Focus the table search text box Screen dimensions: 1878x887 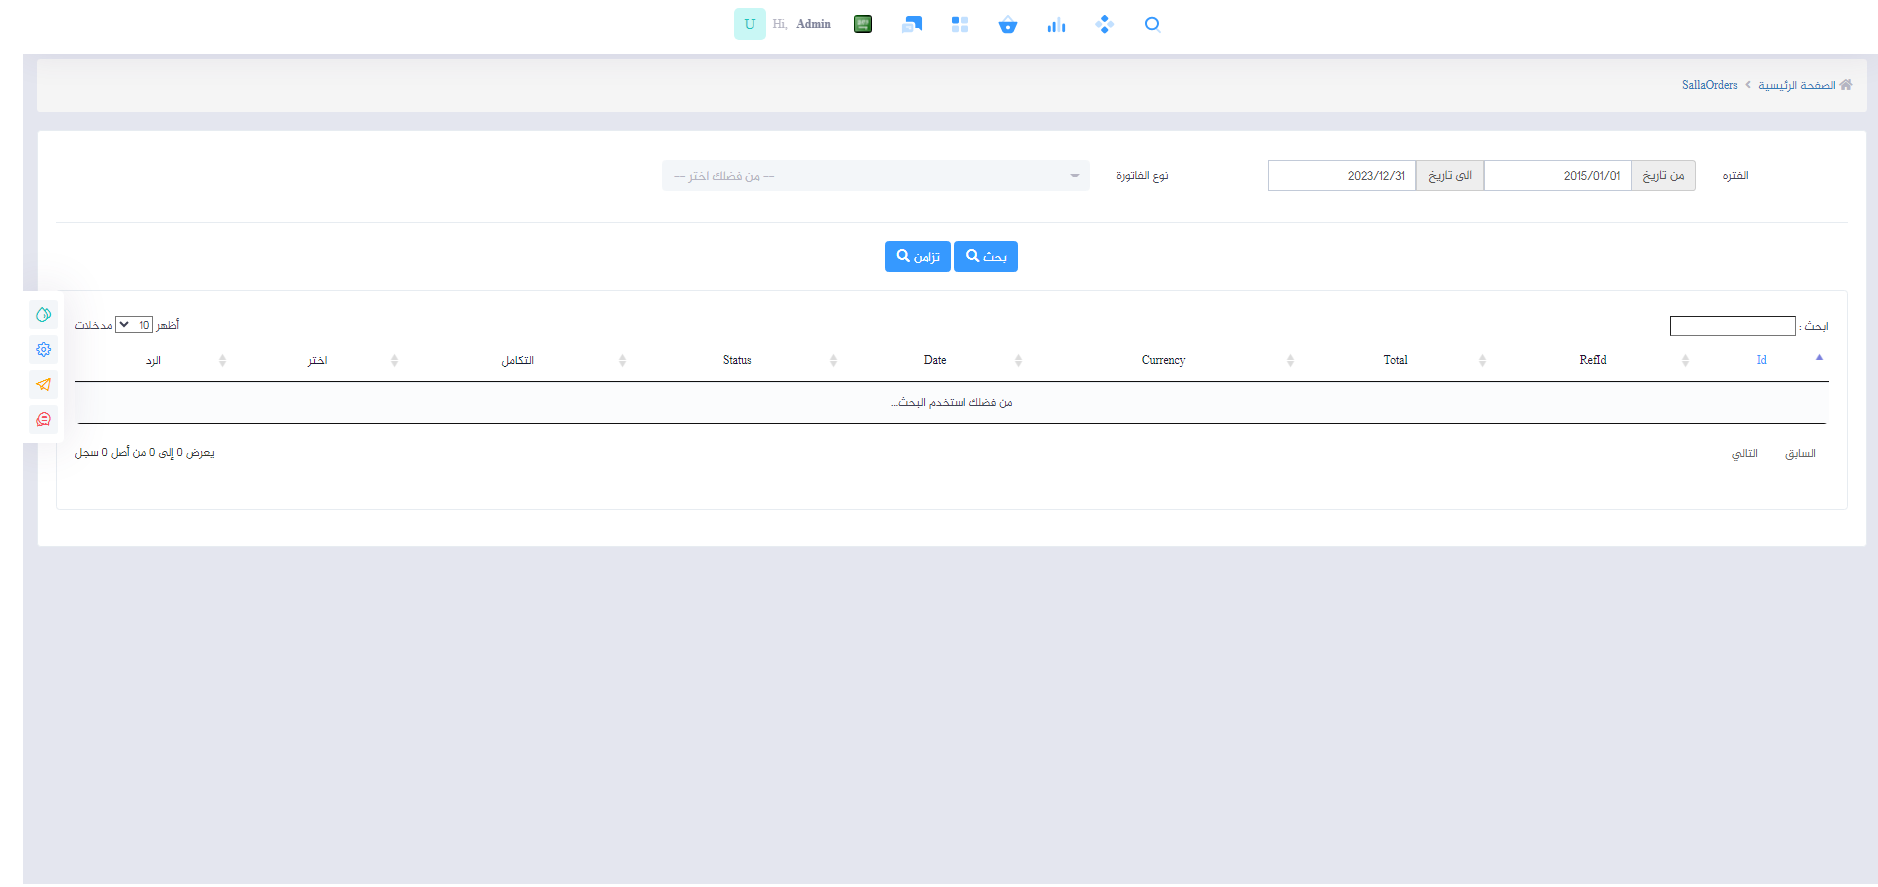tap(1732, 326)
